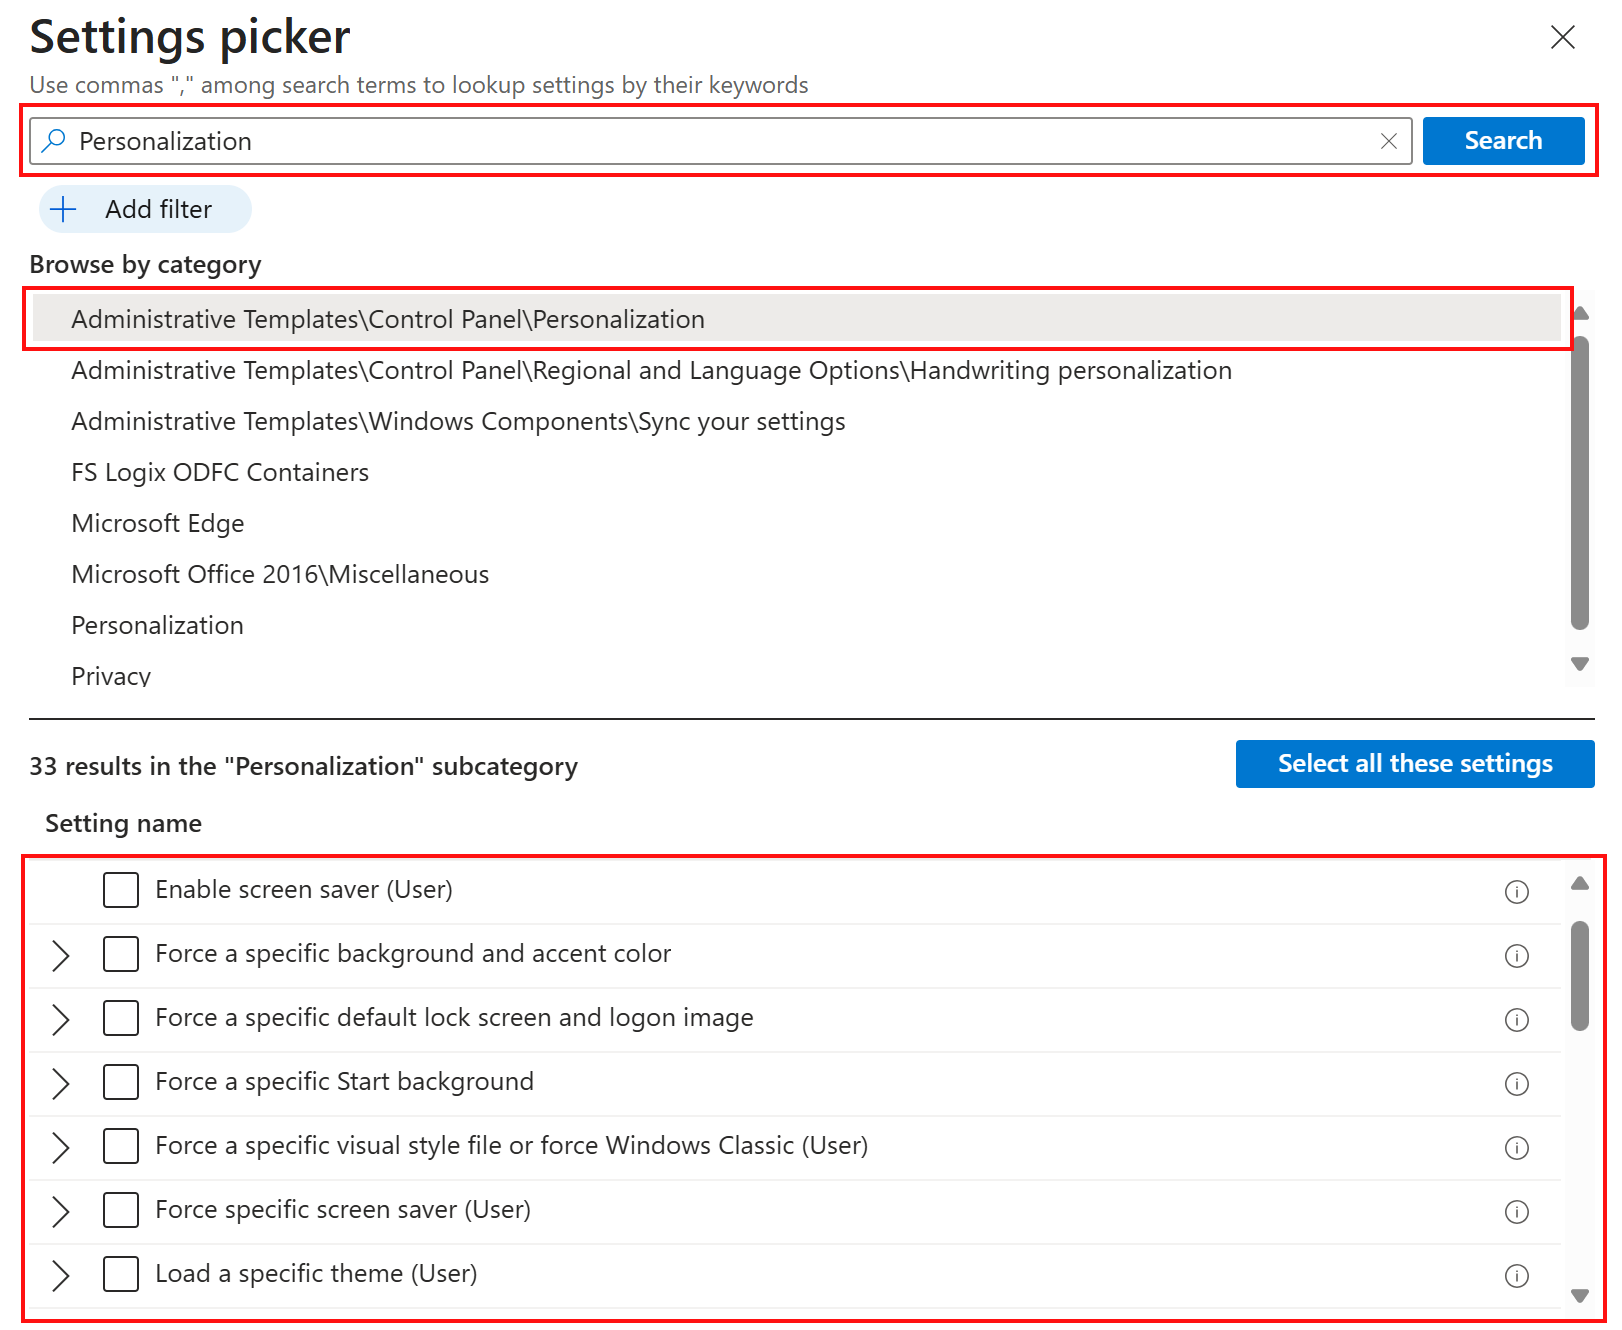Check Force a specific background and accent color
The image size is (1622, 1330).
point(121,953)
